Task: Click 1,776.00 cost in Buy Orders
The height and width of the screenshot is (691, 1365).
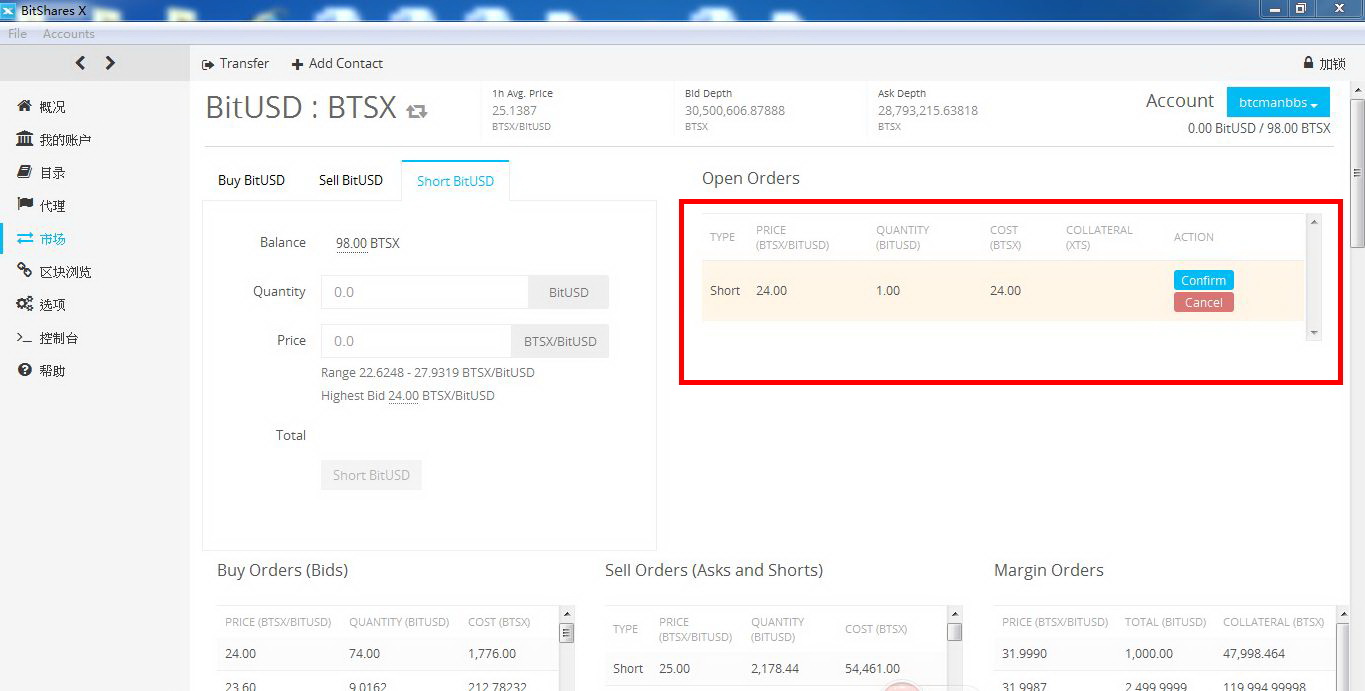Action: 492,653
